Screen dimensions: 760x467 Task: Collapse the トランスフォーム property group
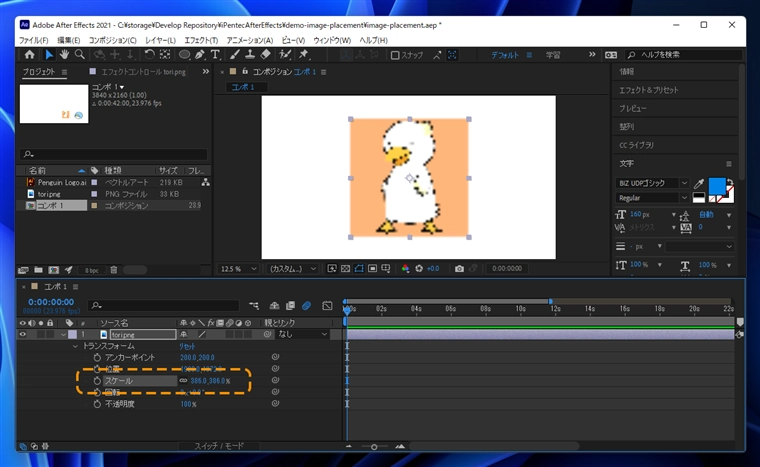(x=75, y=346)
